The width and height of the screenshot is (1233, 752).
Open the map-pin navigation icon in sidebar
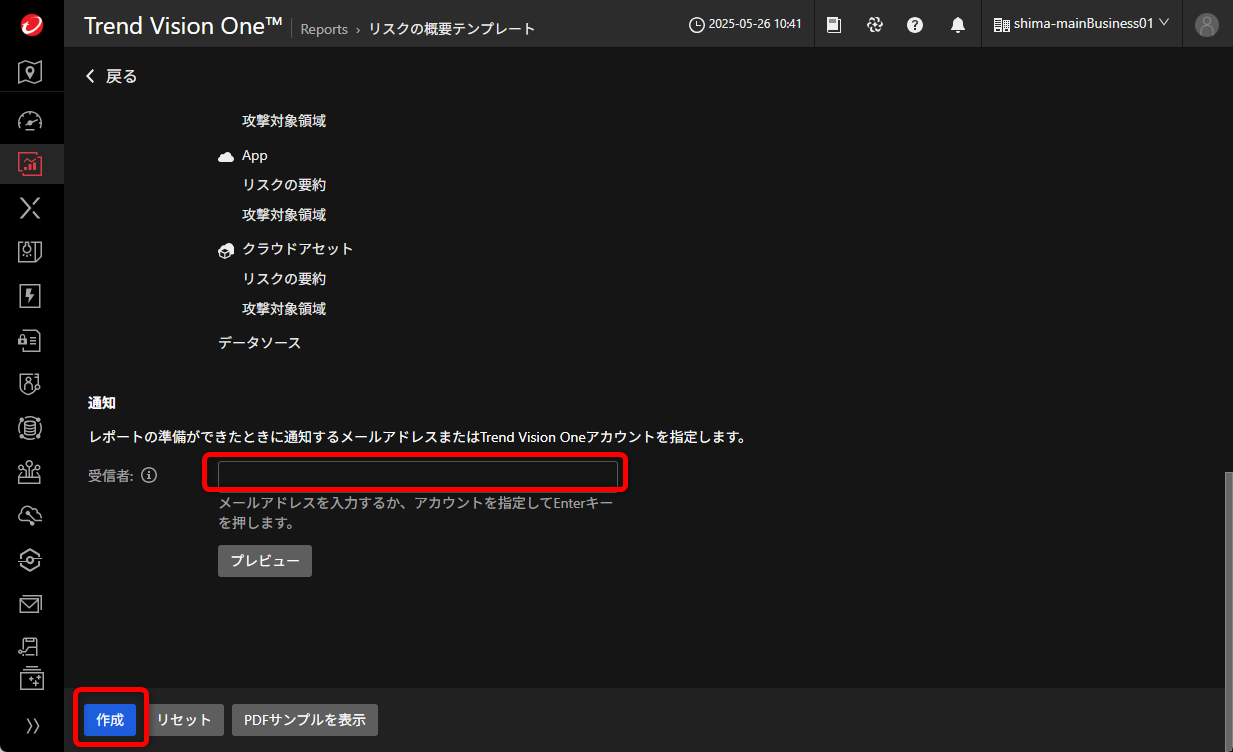31,72
